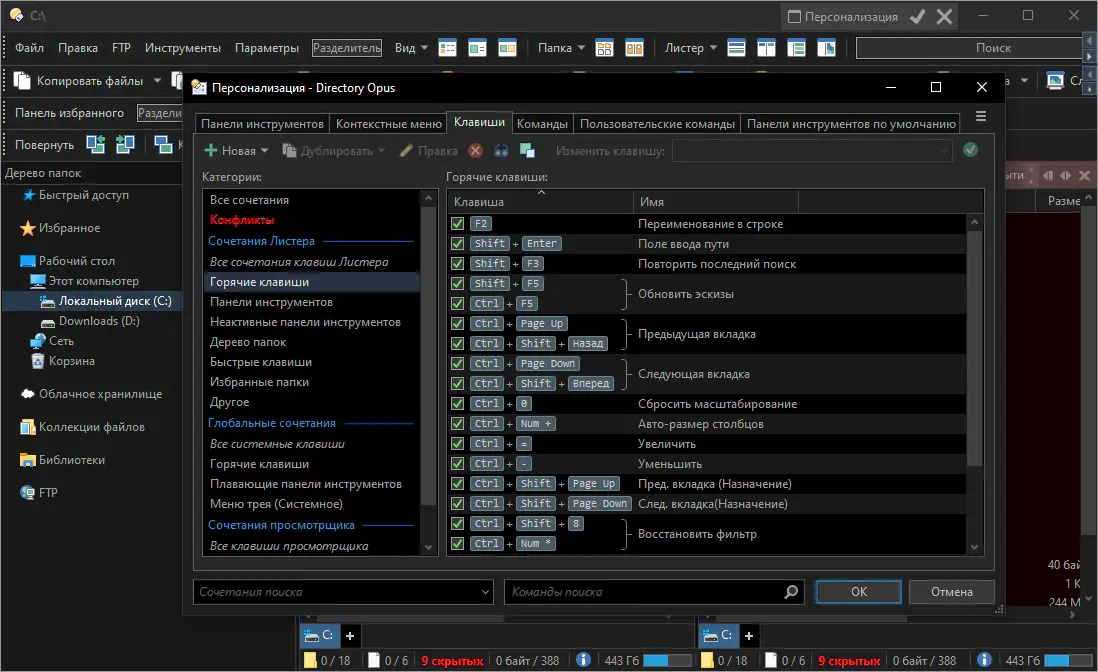Switch to the Команды tab

pyautogui.click(x=543, y=124)
